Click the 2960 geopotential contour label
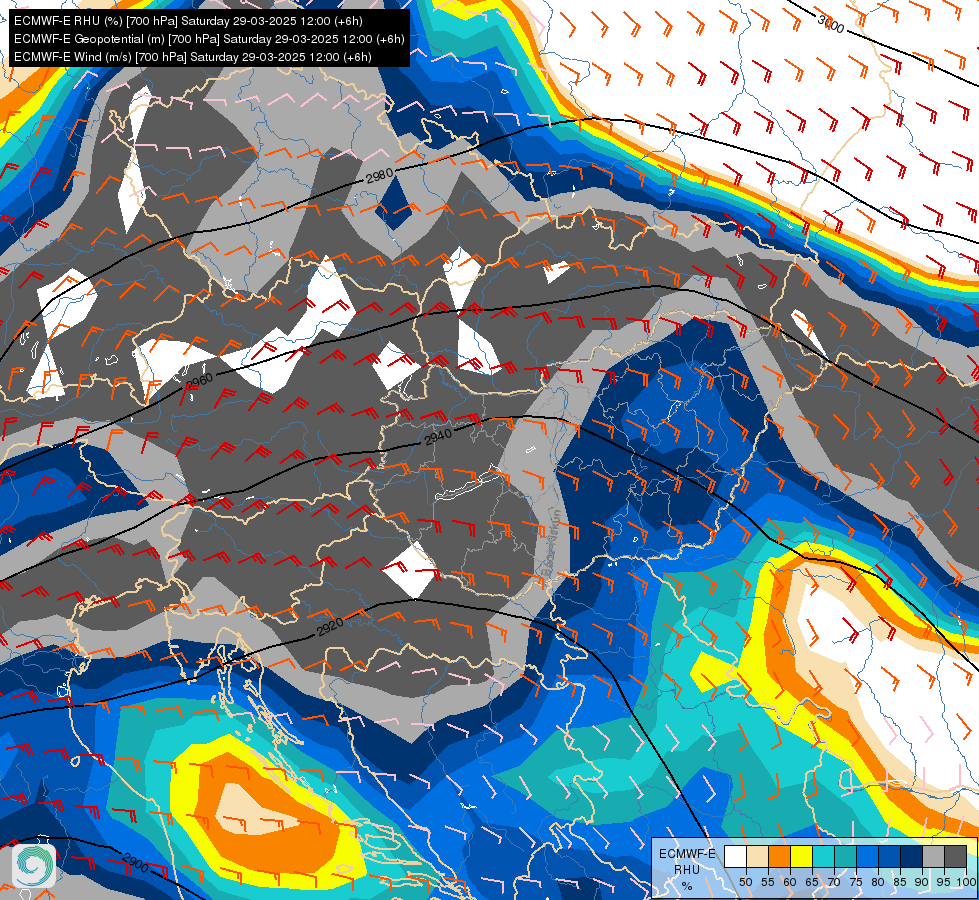Viewport: 979px width, 900px height. pos(200,380)
